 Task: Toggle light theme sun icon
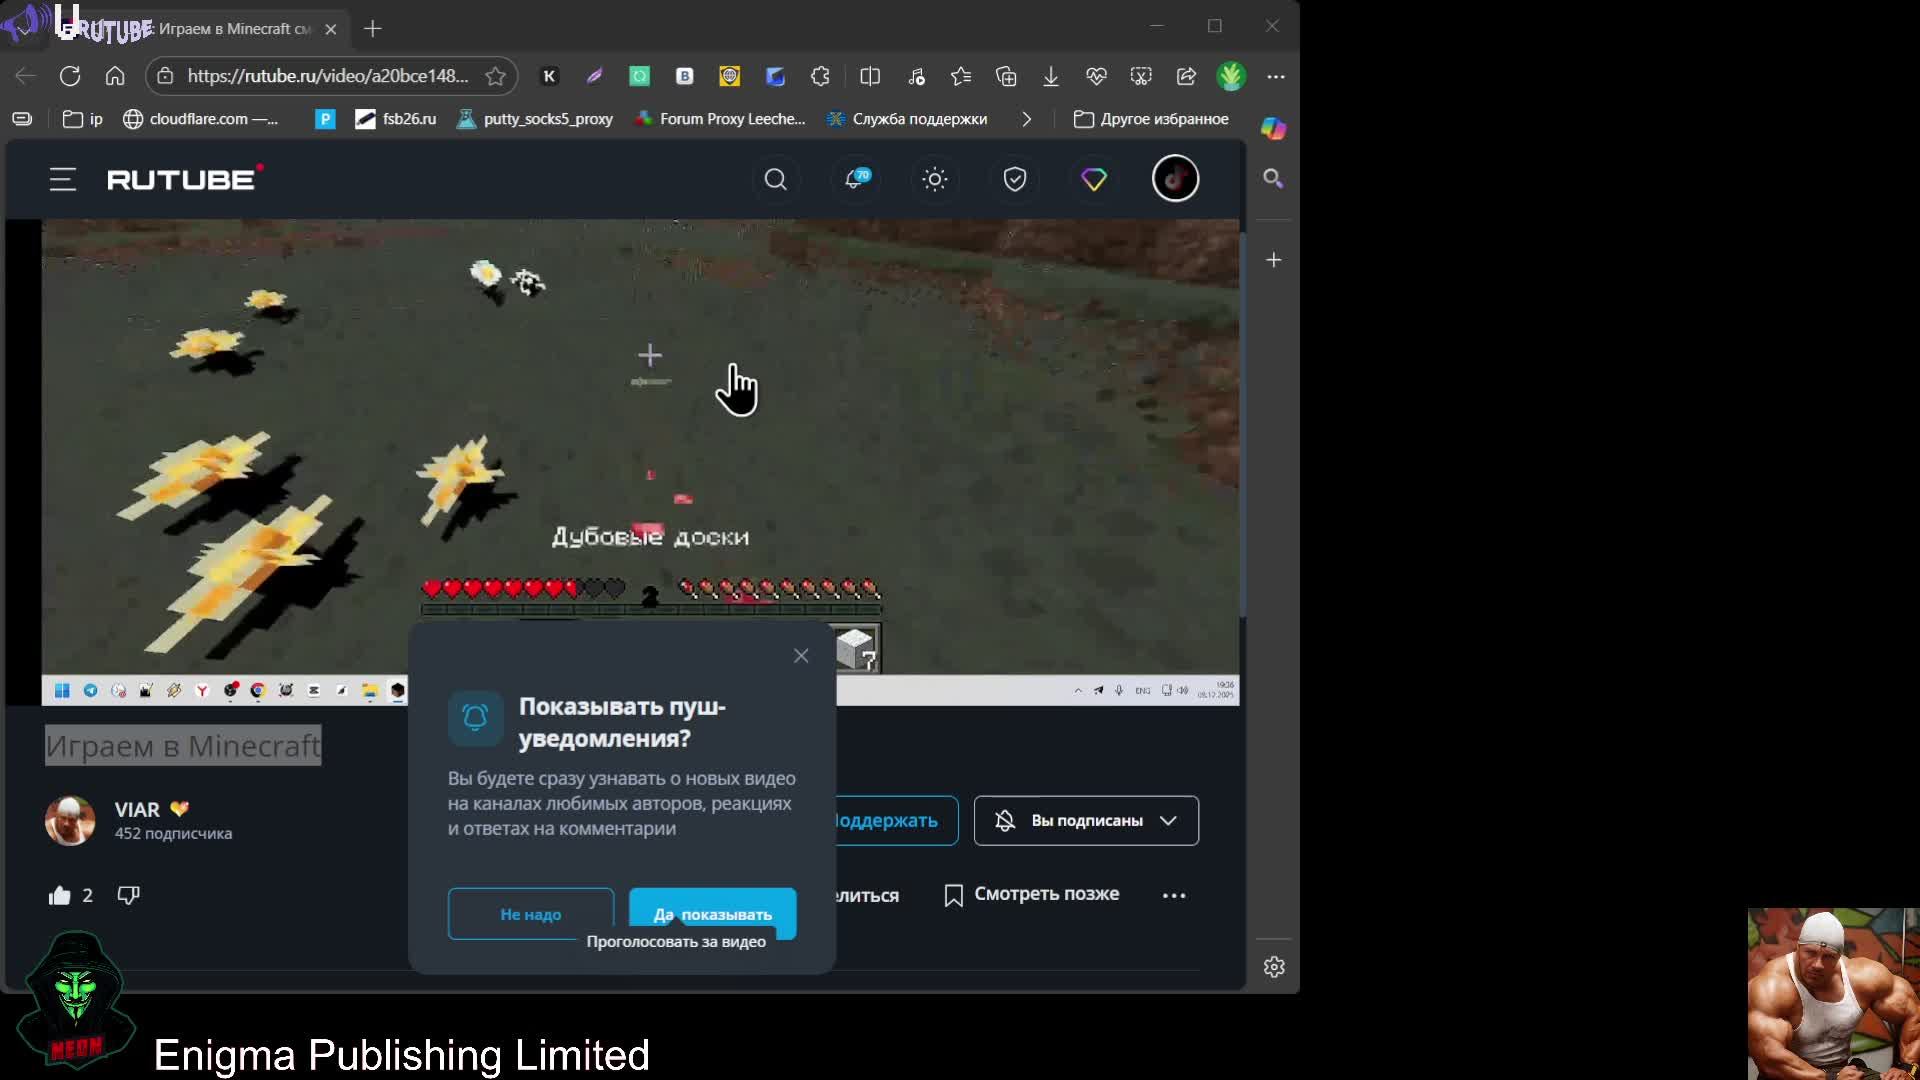(934, 180)
